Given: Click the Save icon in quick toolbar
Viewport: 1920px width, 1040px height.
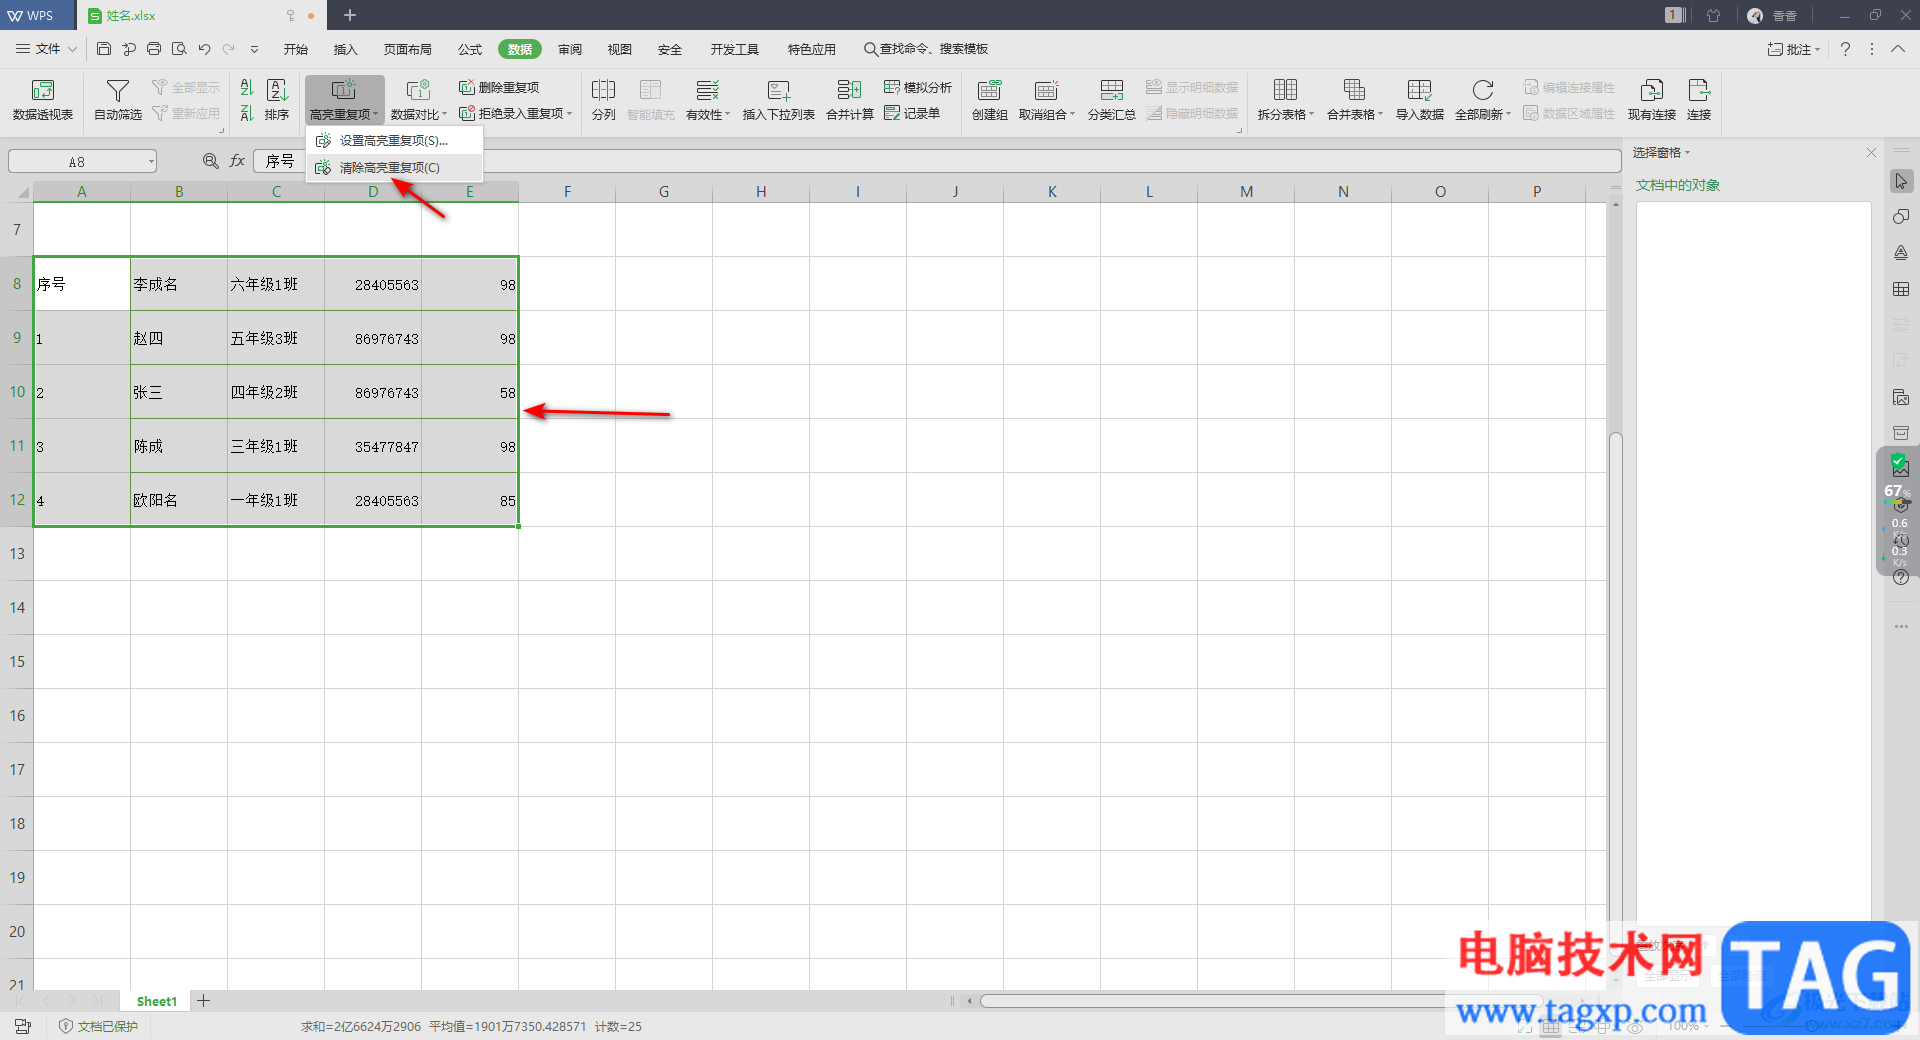Looking at the screenshot, I should (x=104, y=49).
